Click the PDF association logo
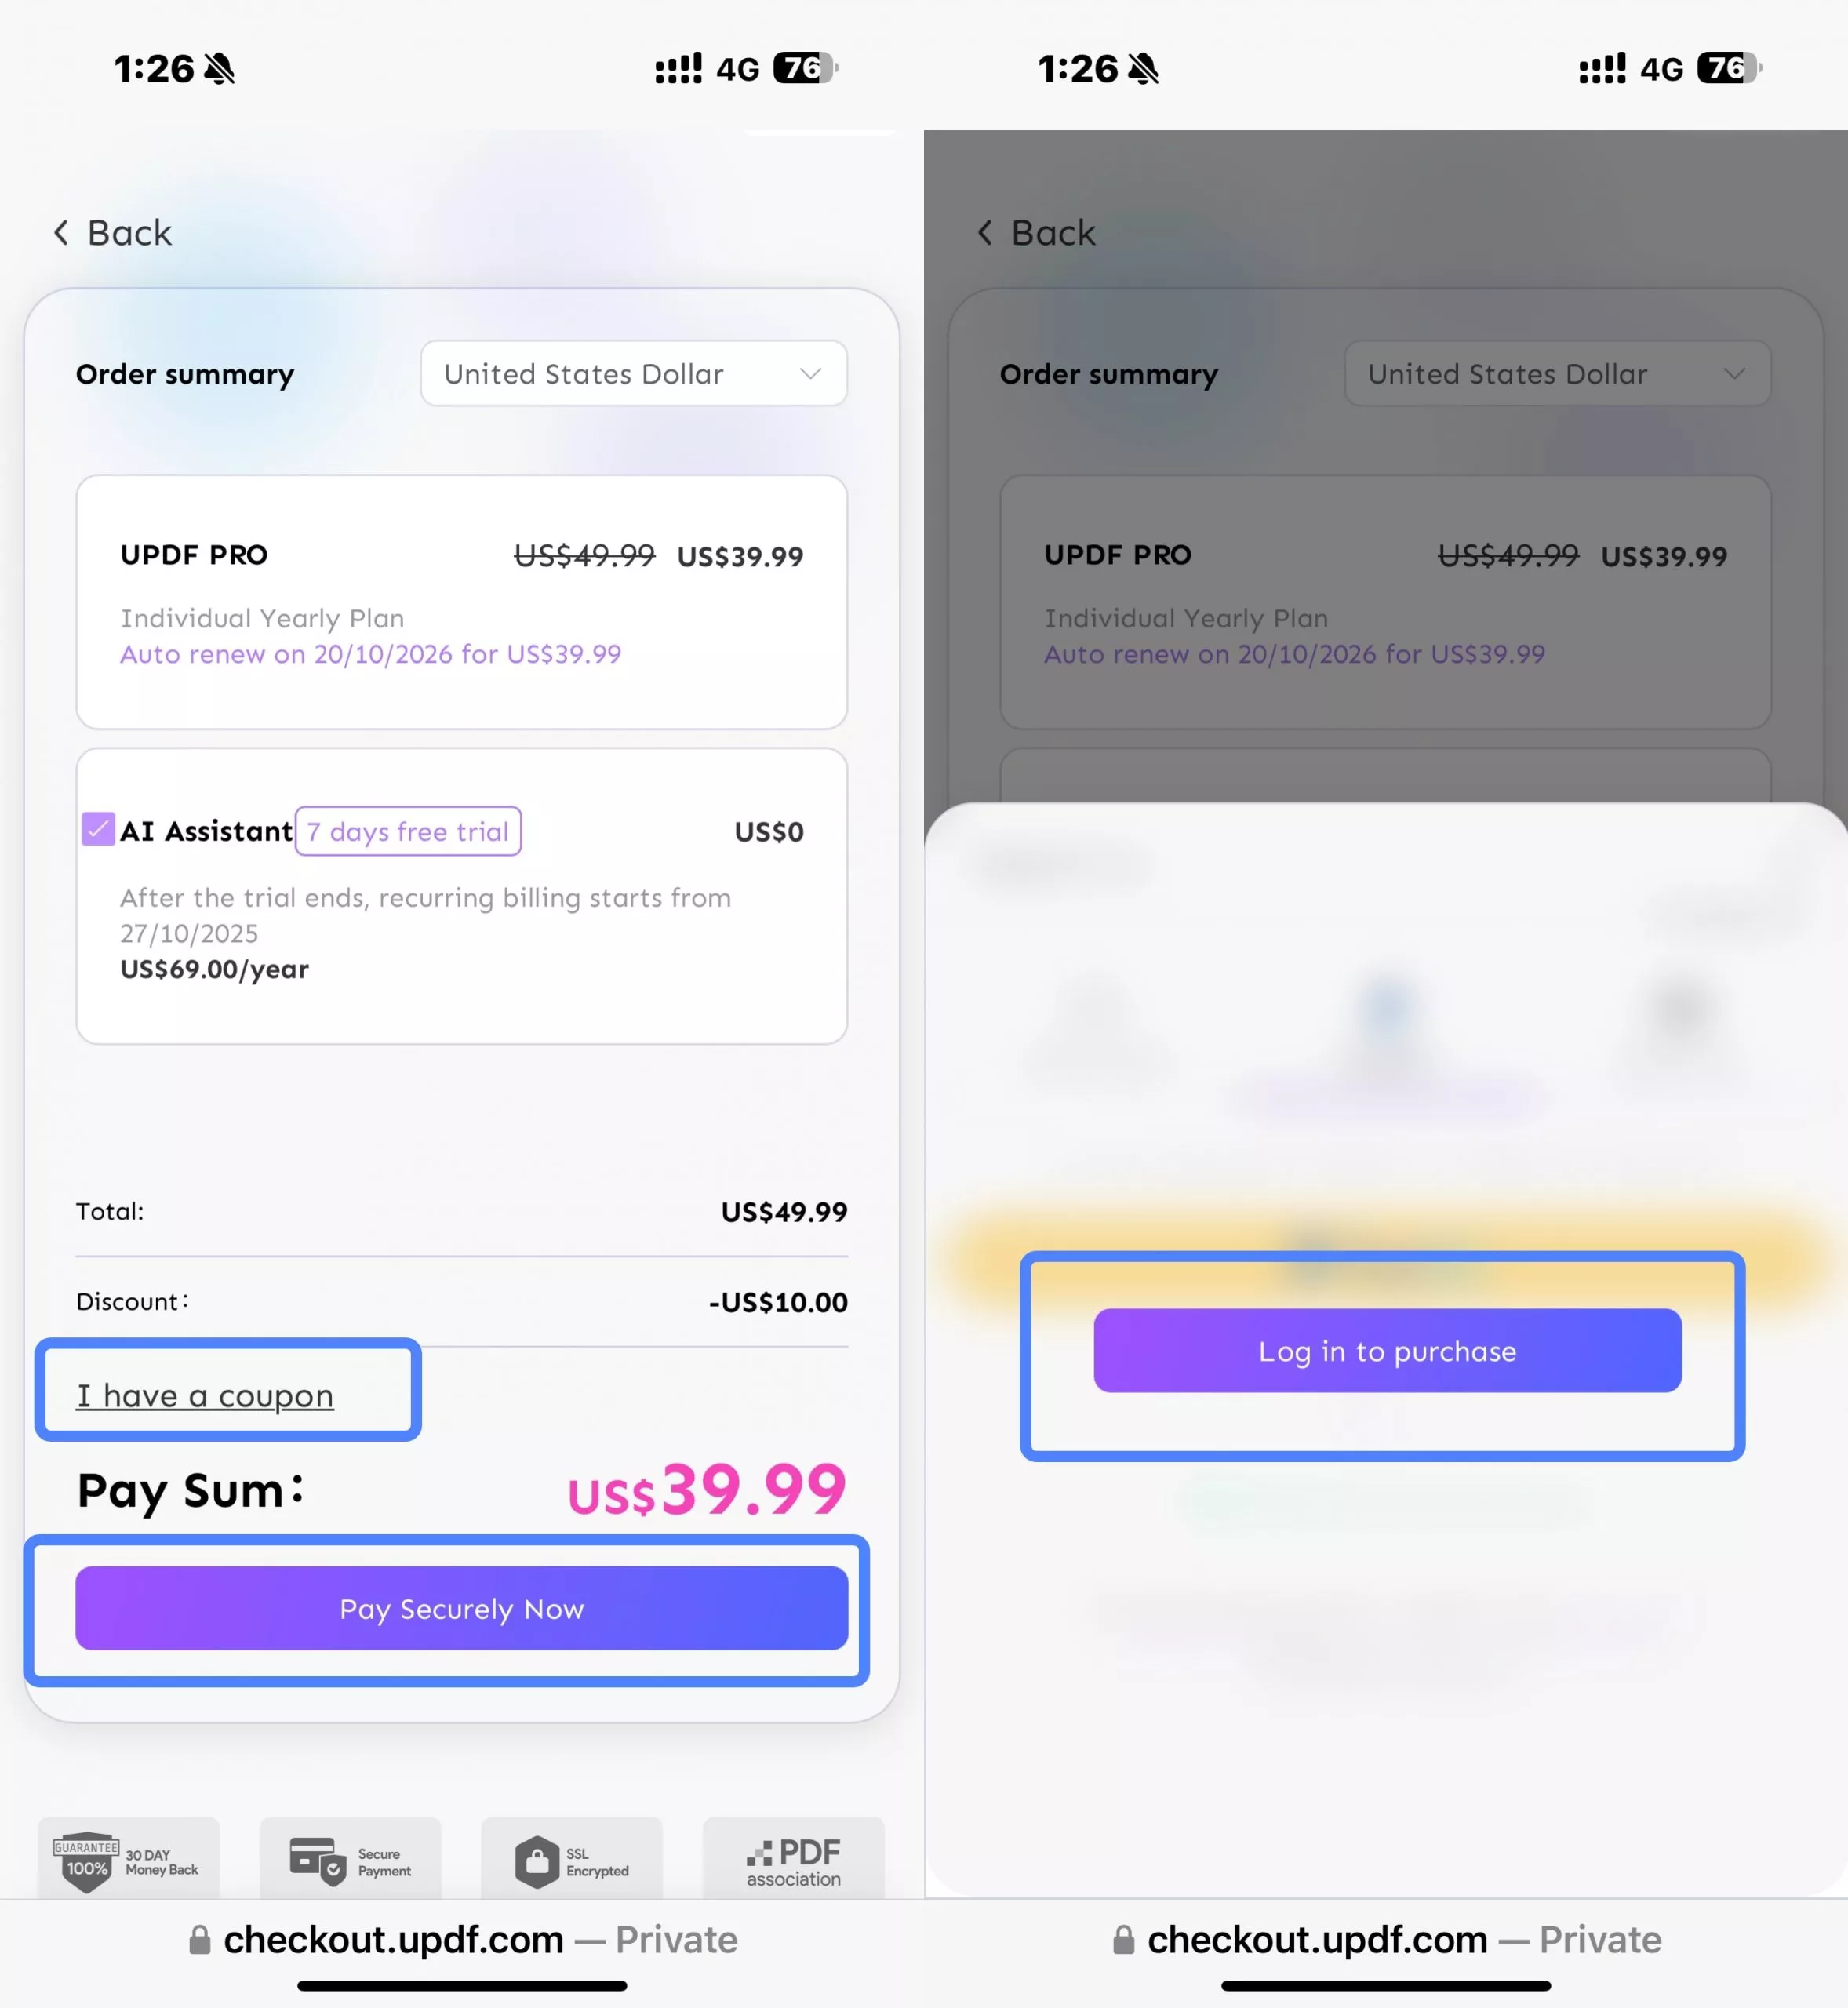This screenshot has height=2008, width=1848. (794, 1862)
